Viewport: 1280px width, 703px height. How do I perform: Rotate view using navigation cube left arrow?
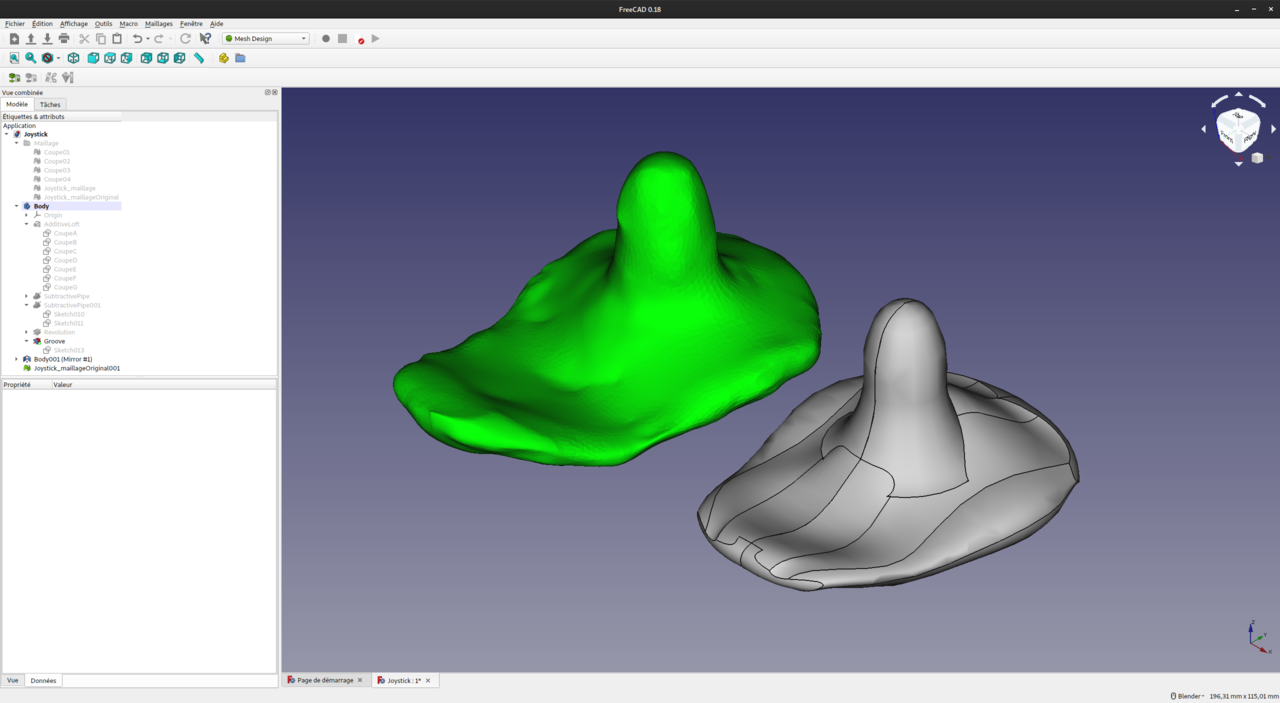1204,129
